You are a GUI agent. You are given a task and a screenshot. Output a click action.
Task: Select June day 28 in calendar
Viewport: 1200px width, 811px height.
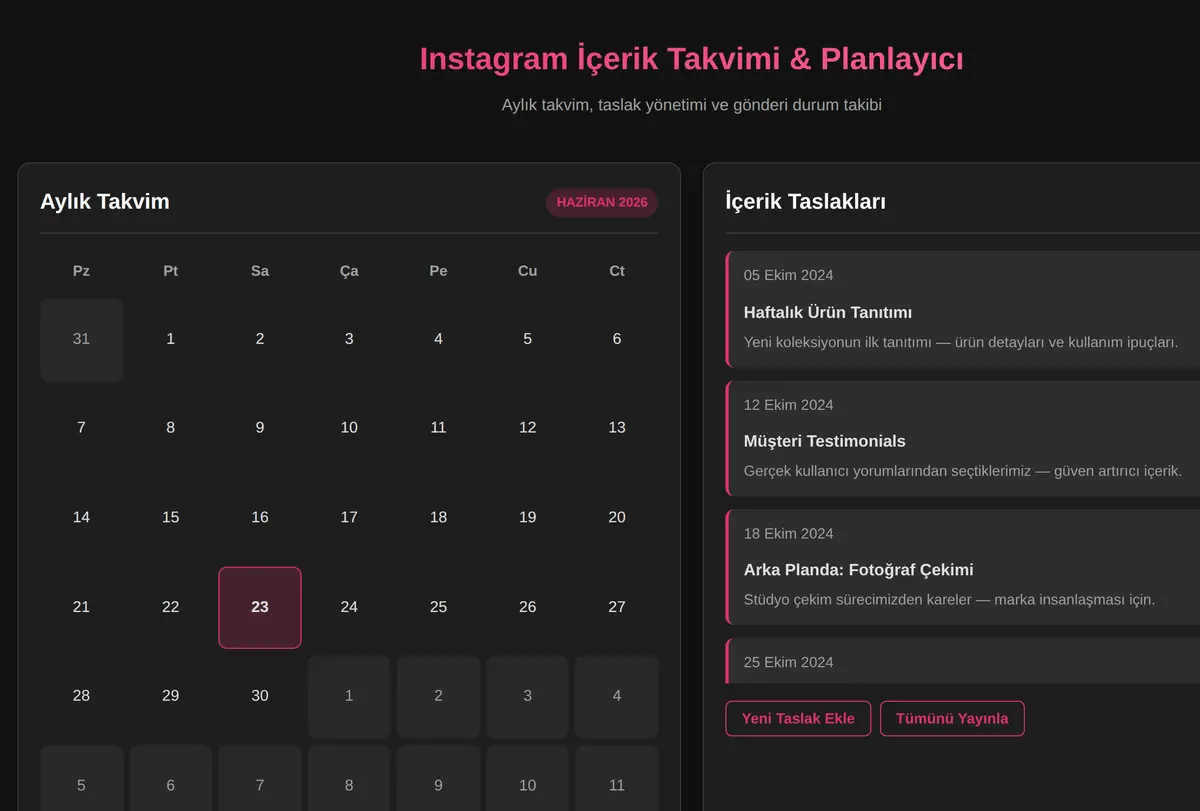[x=81, y=696]
